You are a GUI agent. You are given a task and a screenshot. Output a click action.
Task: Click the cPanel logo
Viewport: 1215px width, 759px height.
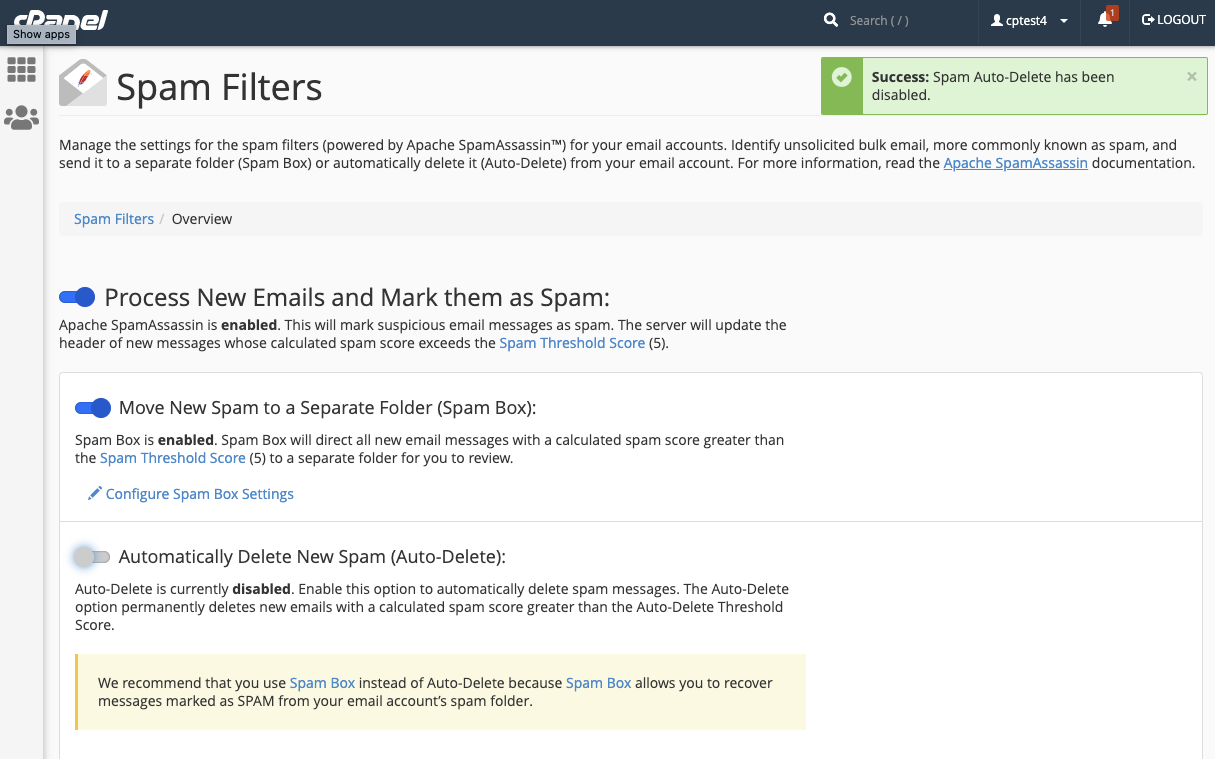pyautogui.click(x=60, y=16)
